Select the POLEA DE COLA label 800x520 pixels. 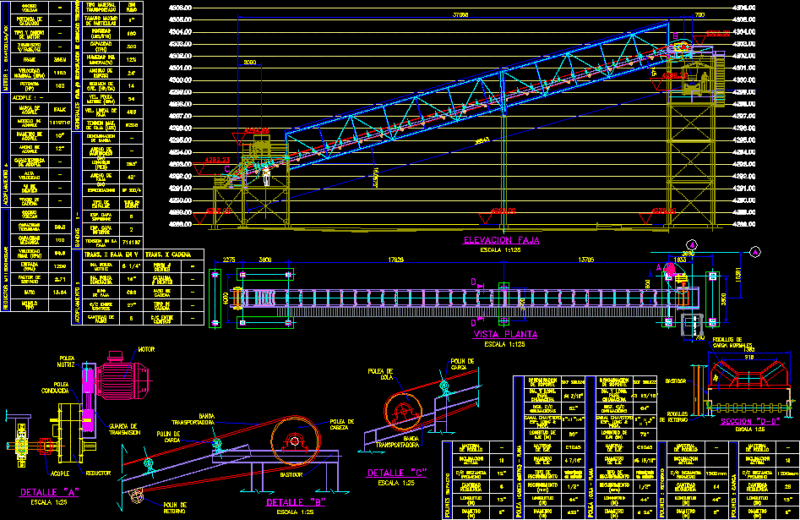pos(380,374)
